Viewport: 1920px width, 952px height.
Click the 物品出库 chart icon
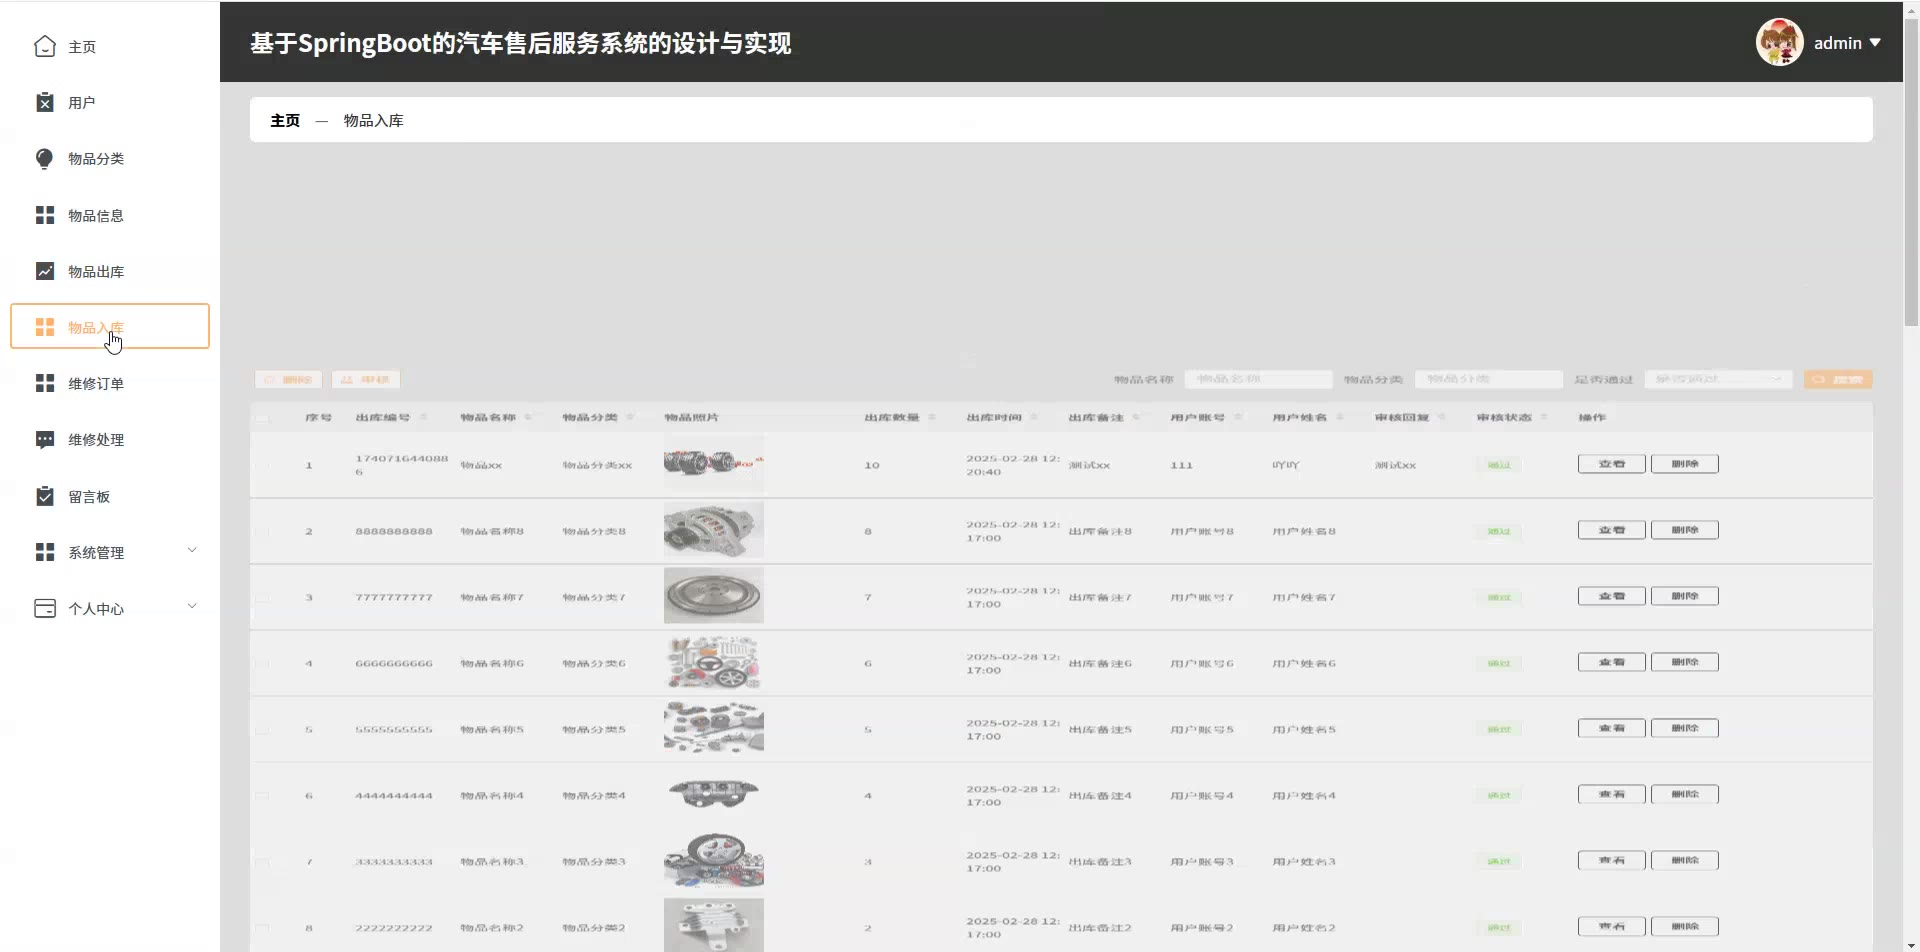click(45, 272)
